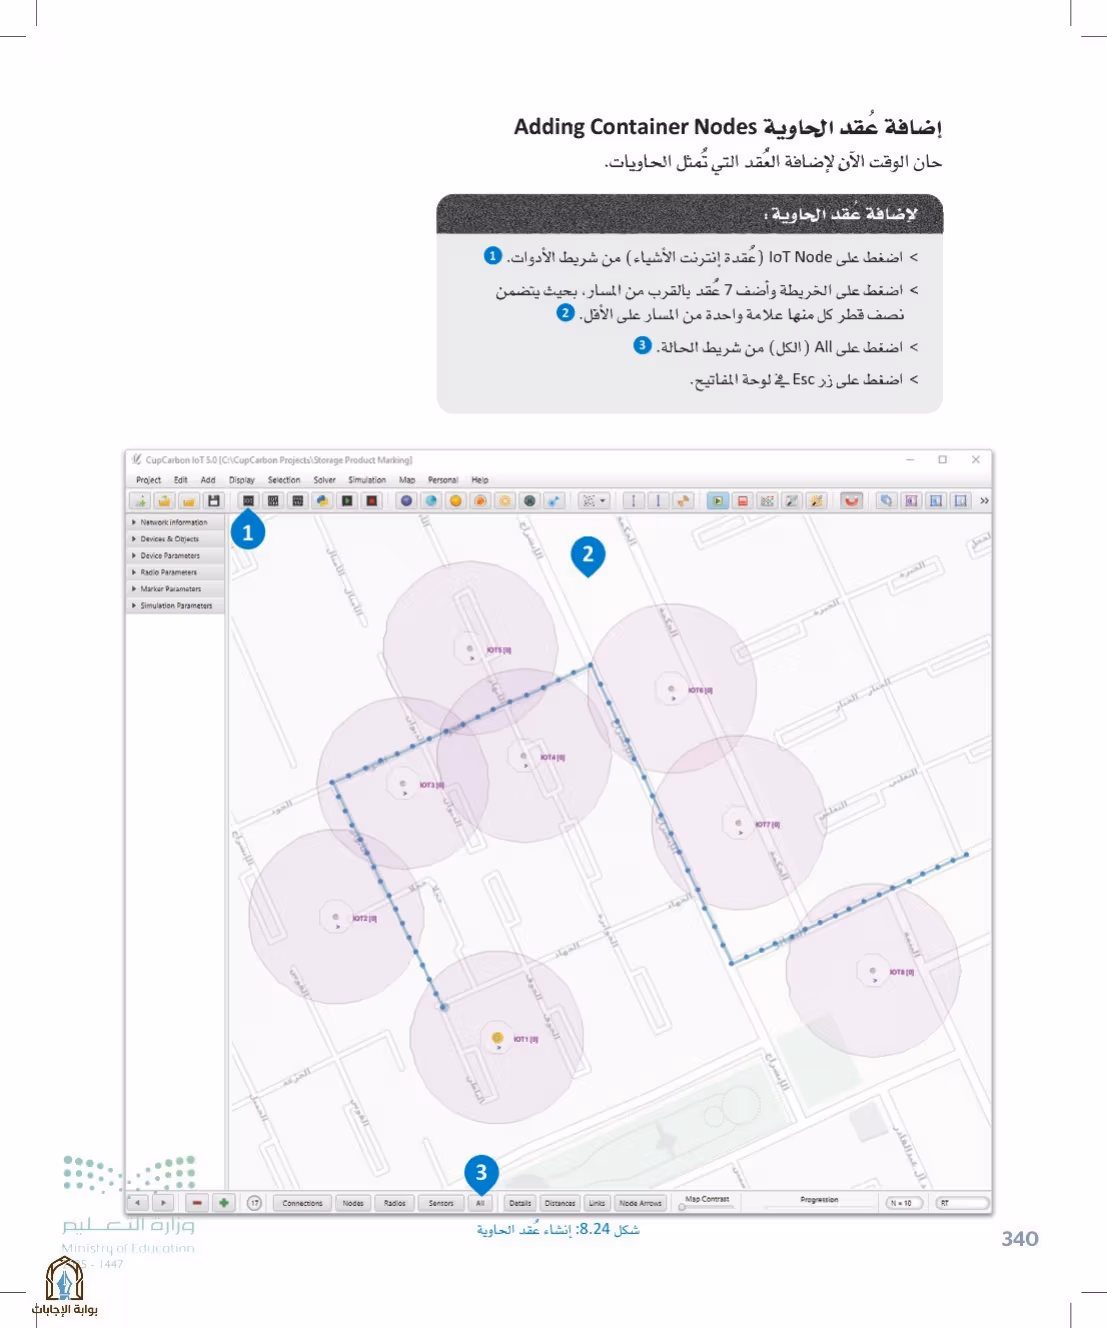Viewport: 1107px width, 1328px height.
Task: Toggle the All button in status bar
Action: 480,1203
